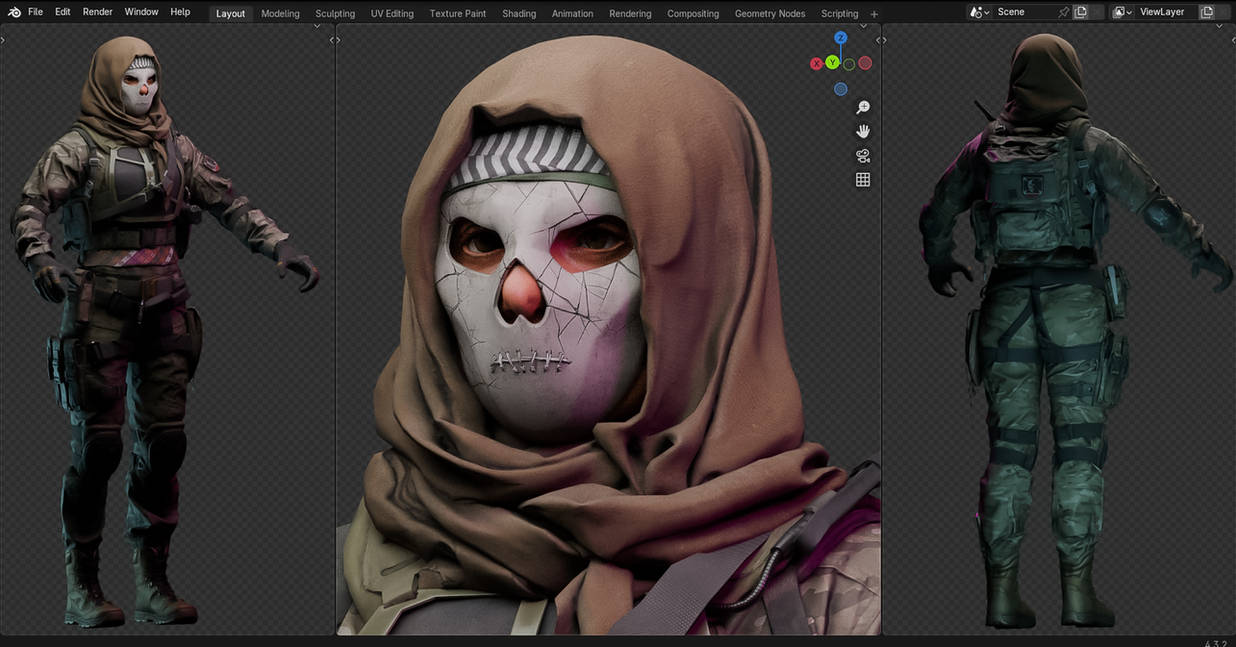Add a new view layer icon
The height and width of the screenshot is (647, 1236).
[1207, 12]
